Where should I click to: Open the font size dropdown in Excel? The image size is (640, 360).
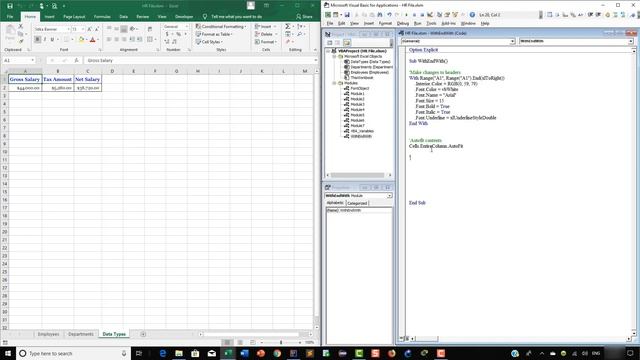pyautogui.click(x=83, y=29)
